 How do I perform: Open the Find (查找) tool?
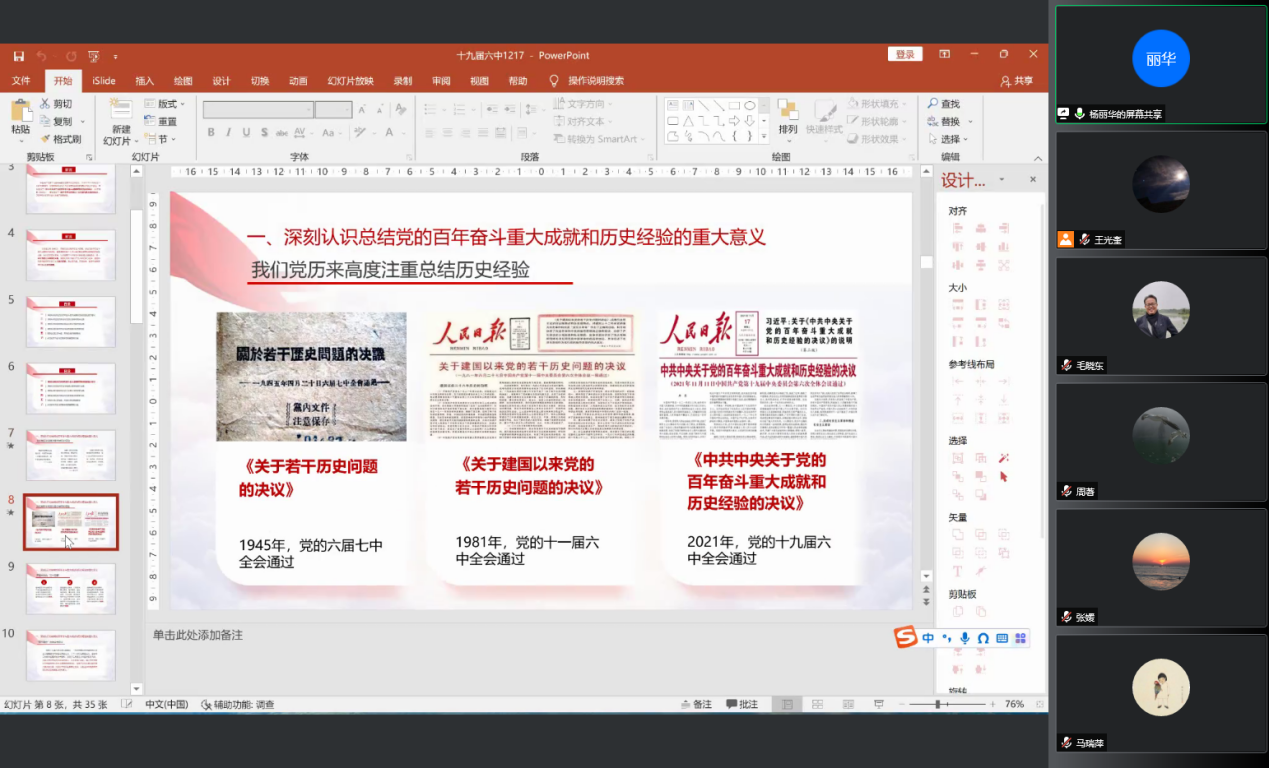click(x=942, y=104)
